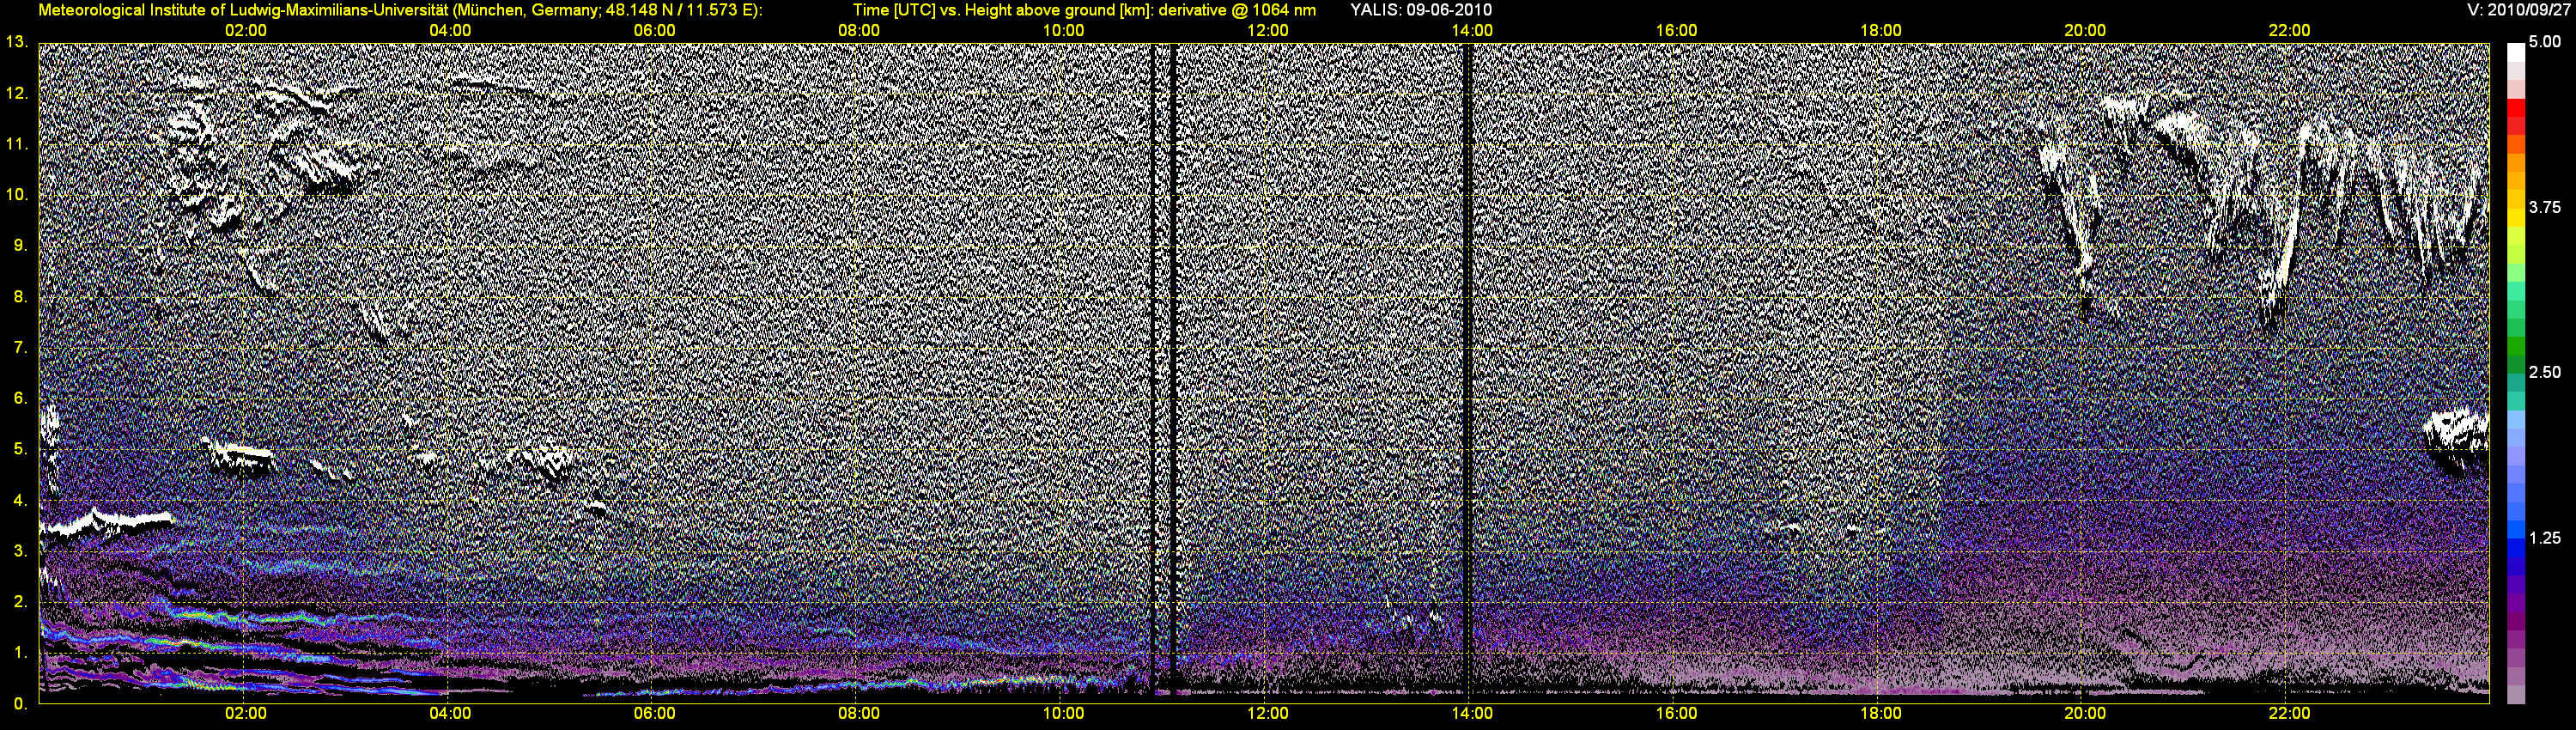
Task: Click the 22:00 label on the lower time axis
Action: tap(2289, 713)
